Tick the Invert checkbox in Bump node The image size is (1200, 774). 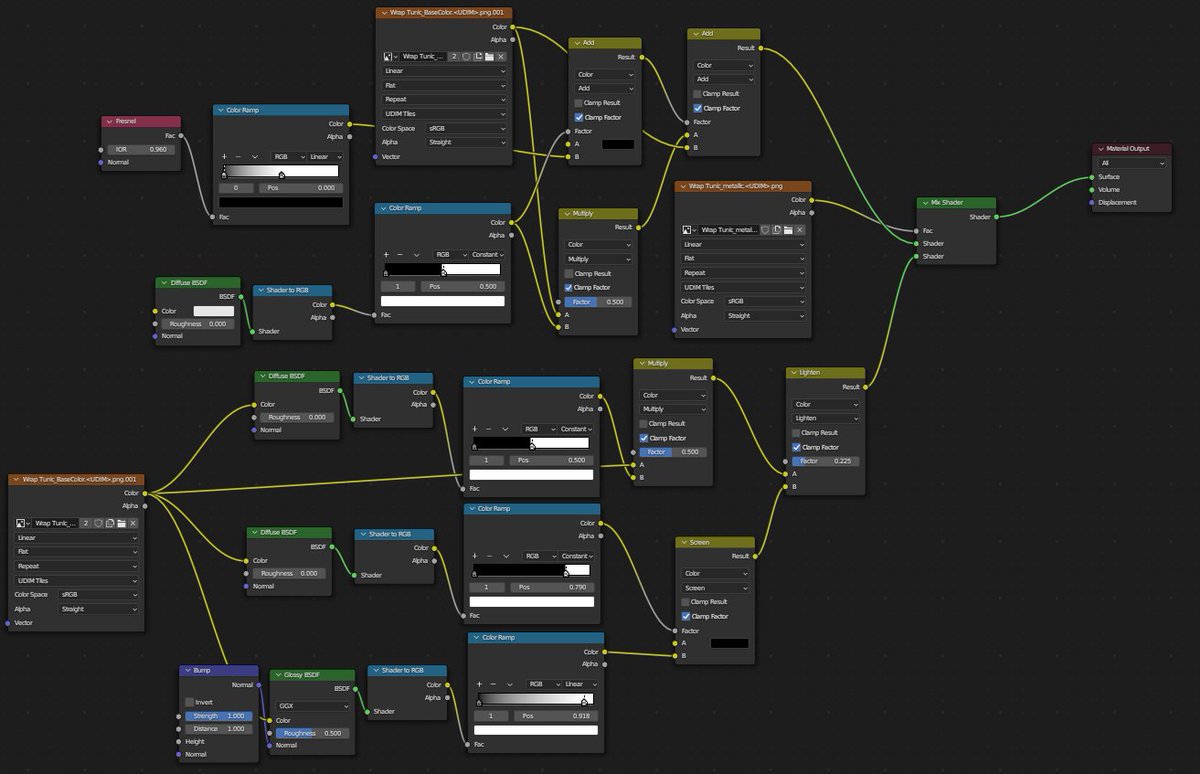189,702
